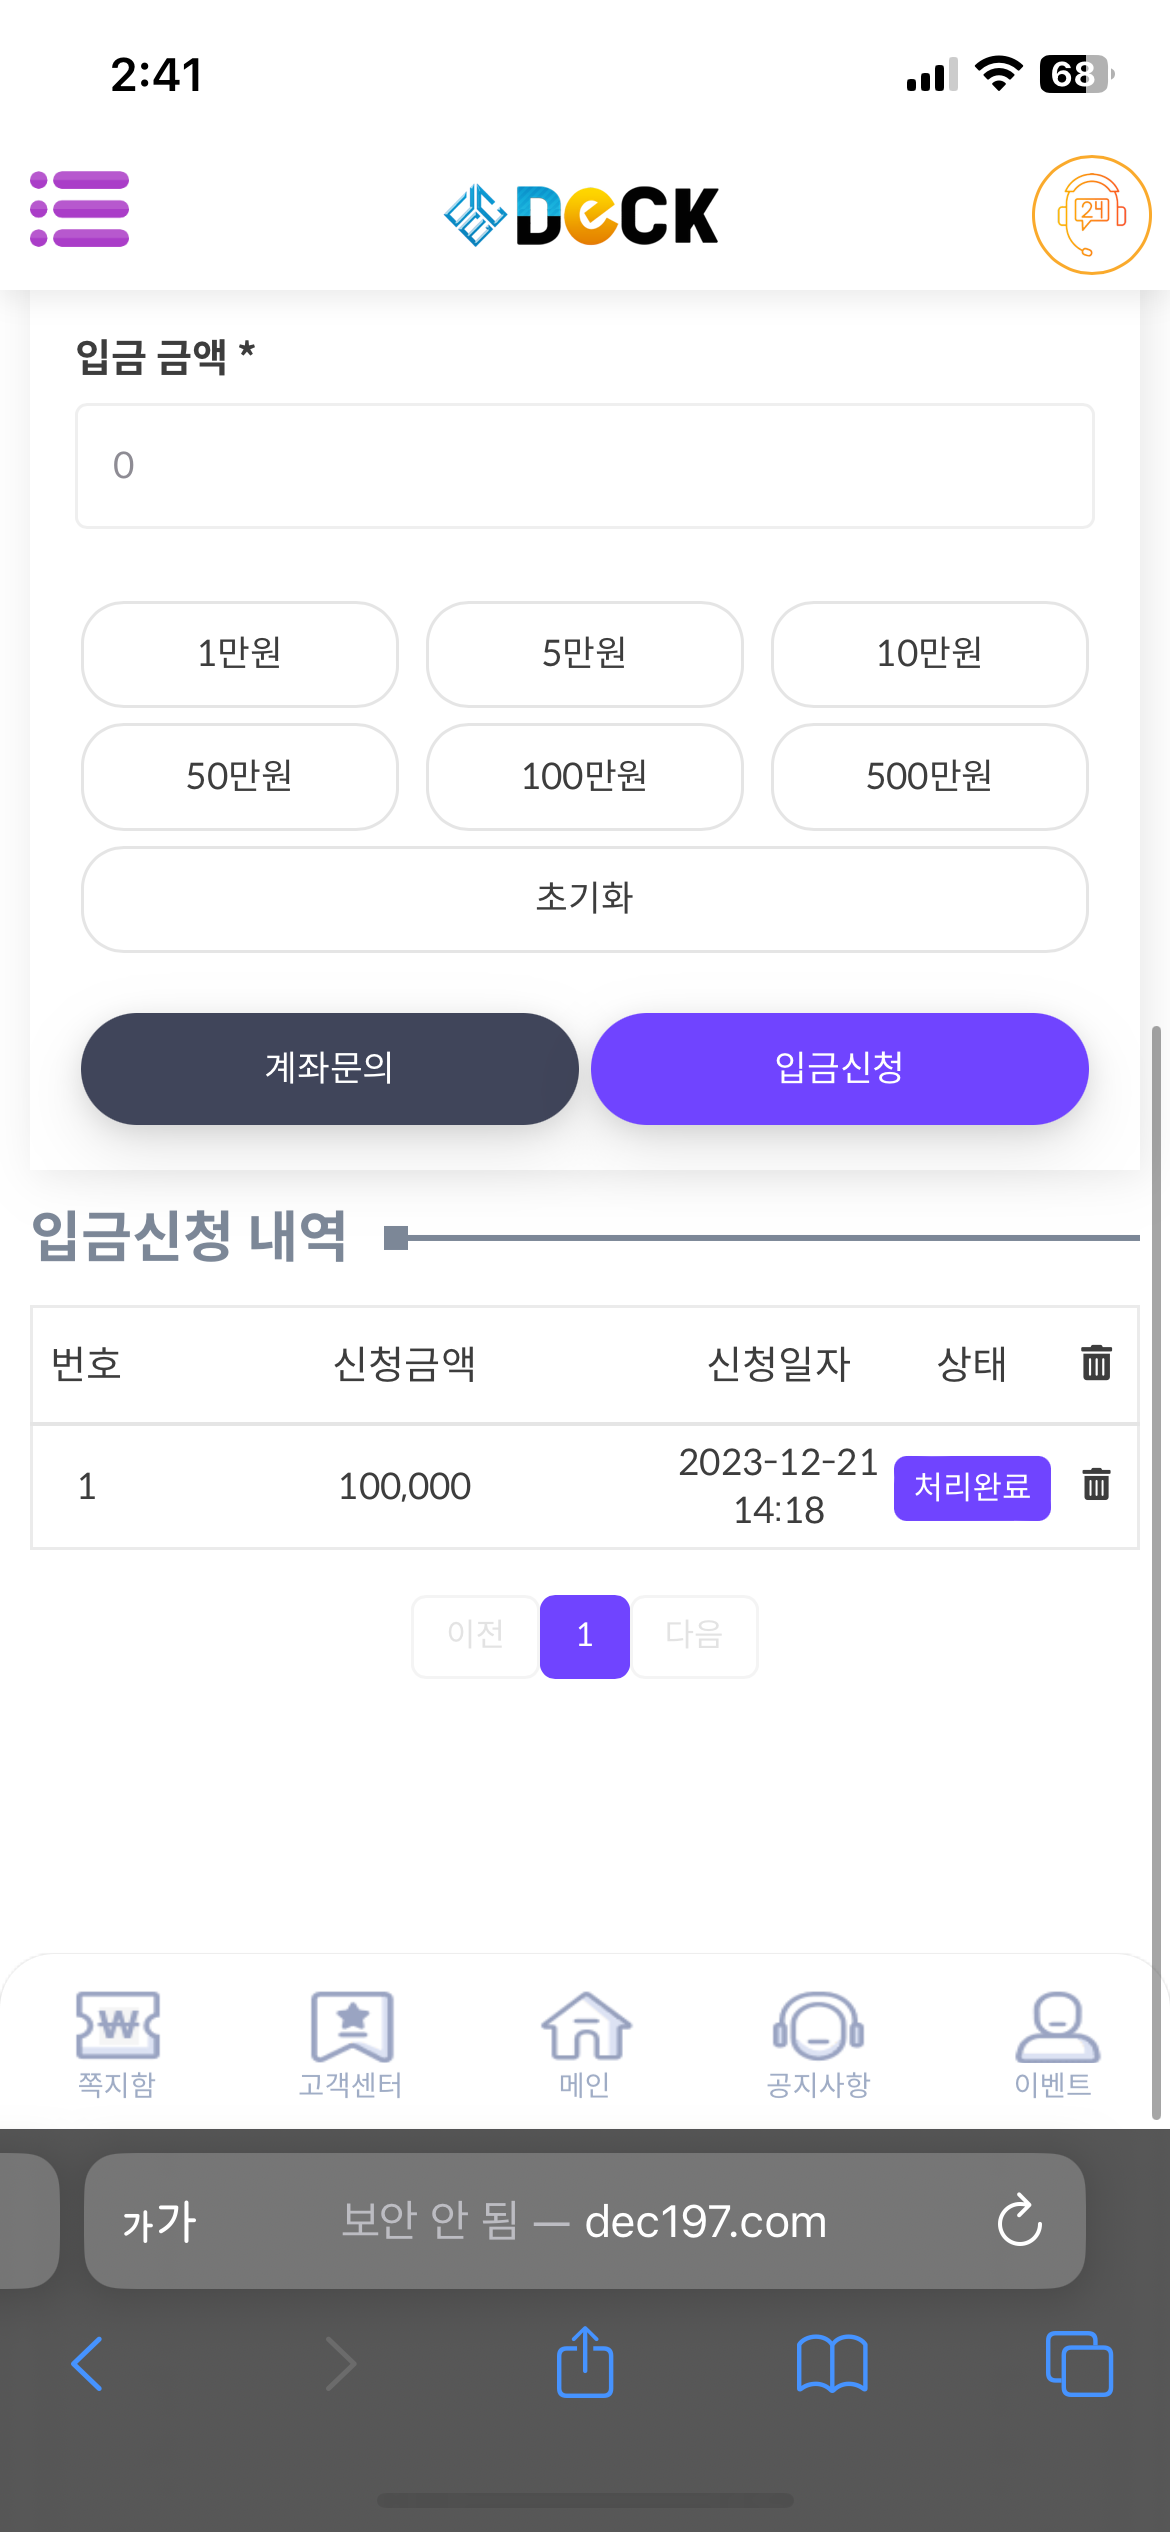Show Safari tabs overview
This screenshot has height=2532, width=1170.
(x=1078, y=2363)
